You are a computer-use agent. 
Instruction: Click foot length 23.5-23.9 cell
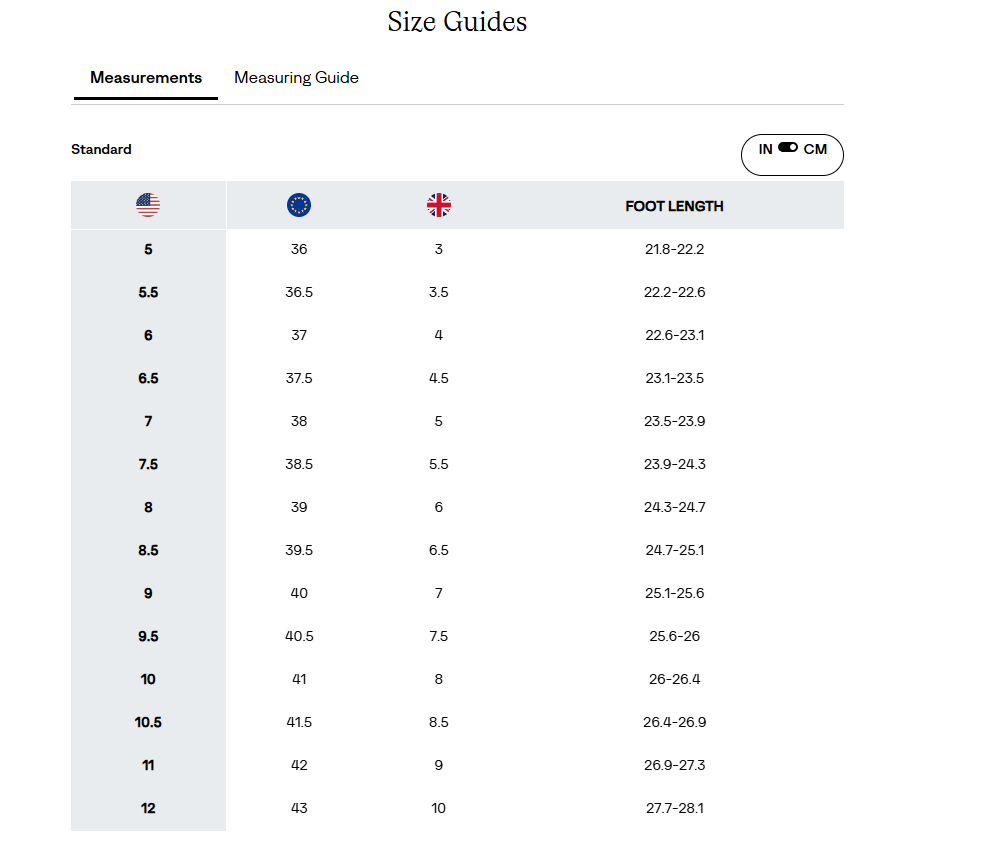[674, 421]
